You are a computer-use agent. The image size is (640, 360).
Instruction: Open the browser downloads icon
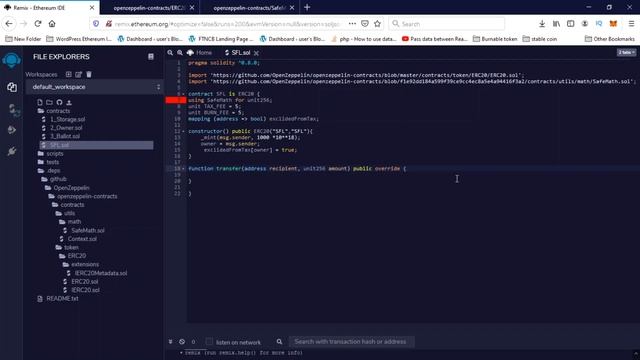(x=542, y=24)
